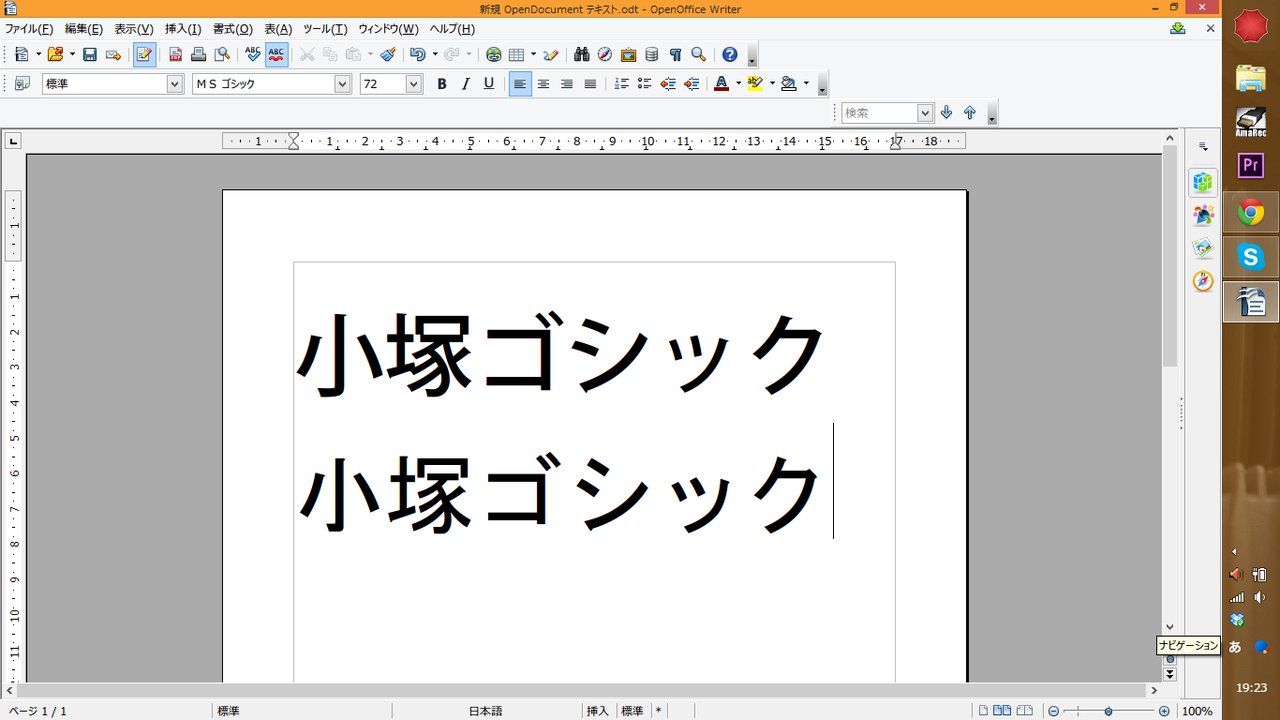
Task: Open the Background Color dropdown arrow
Action: tap(806, 84)
